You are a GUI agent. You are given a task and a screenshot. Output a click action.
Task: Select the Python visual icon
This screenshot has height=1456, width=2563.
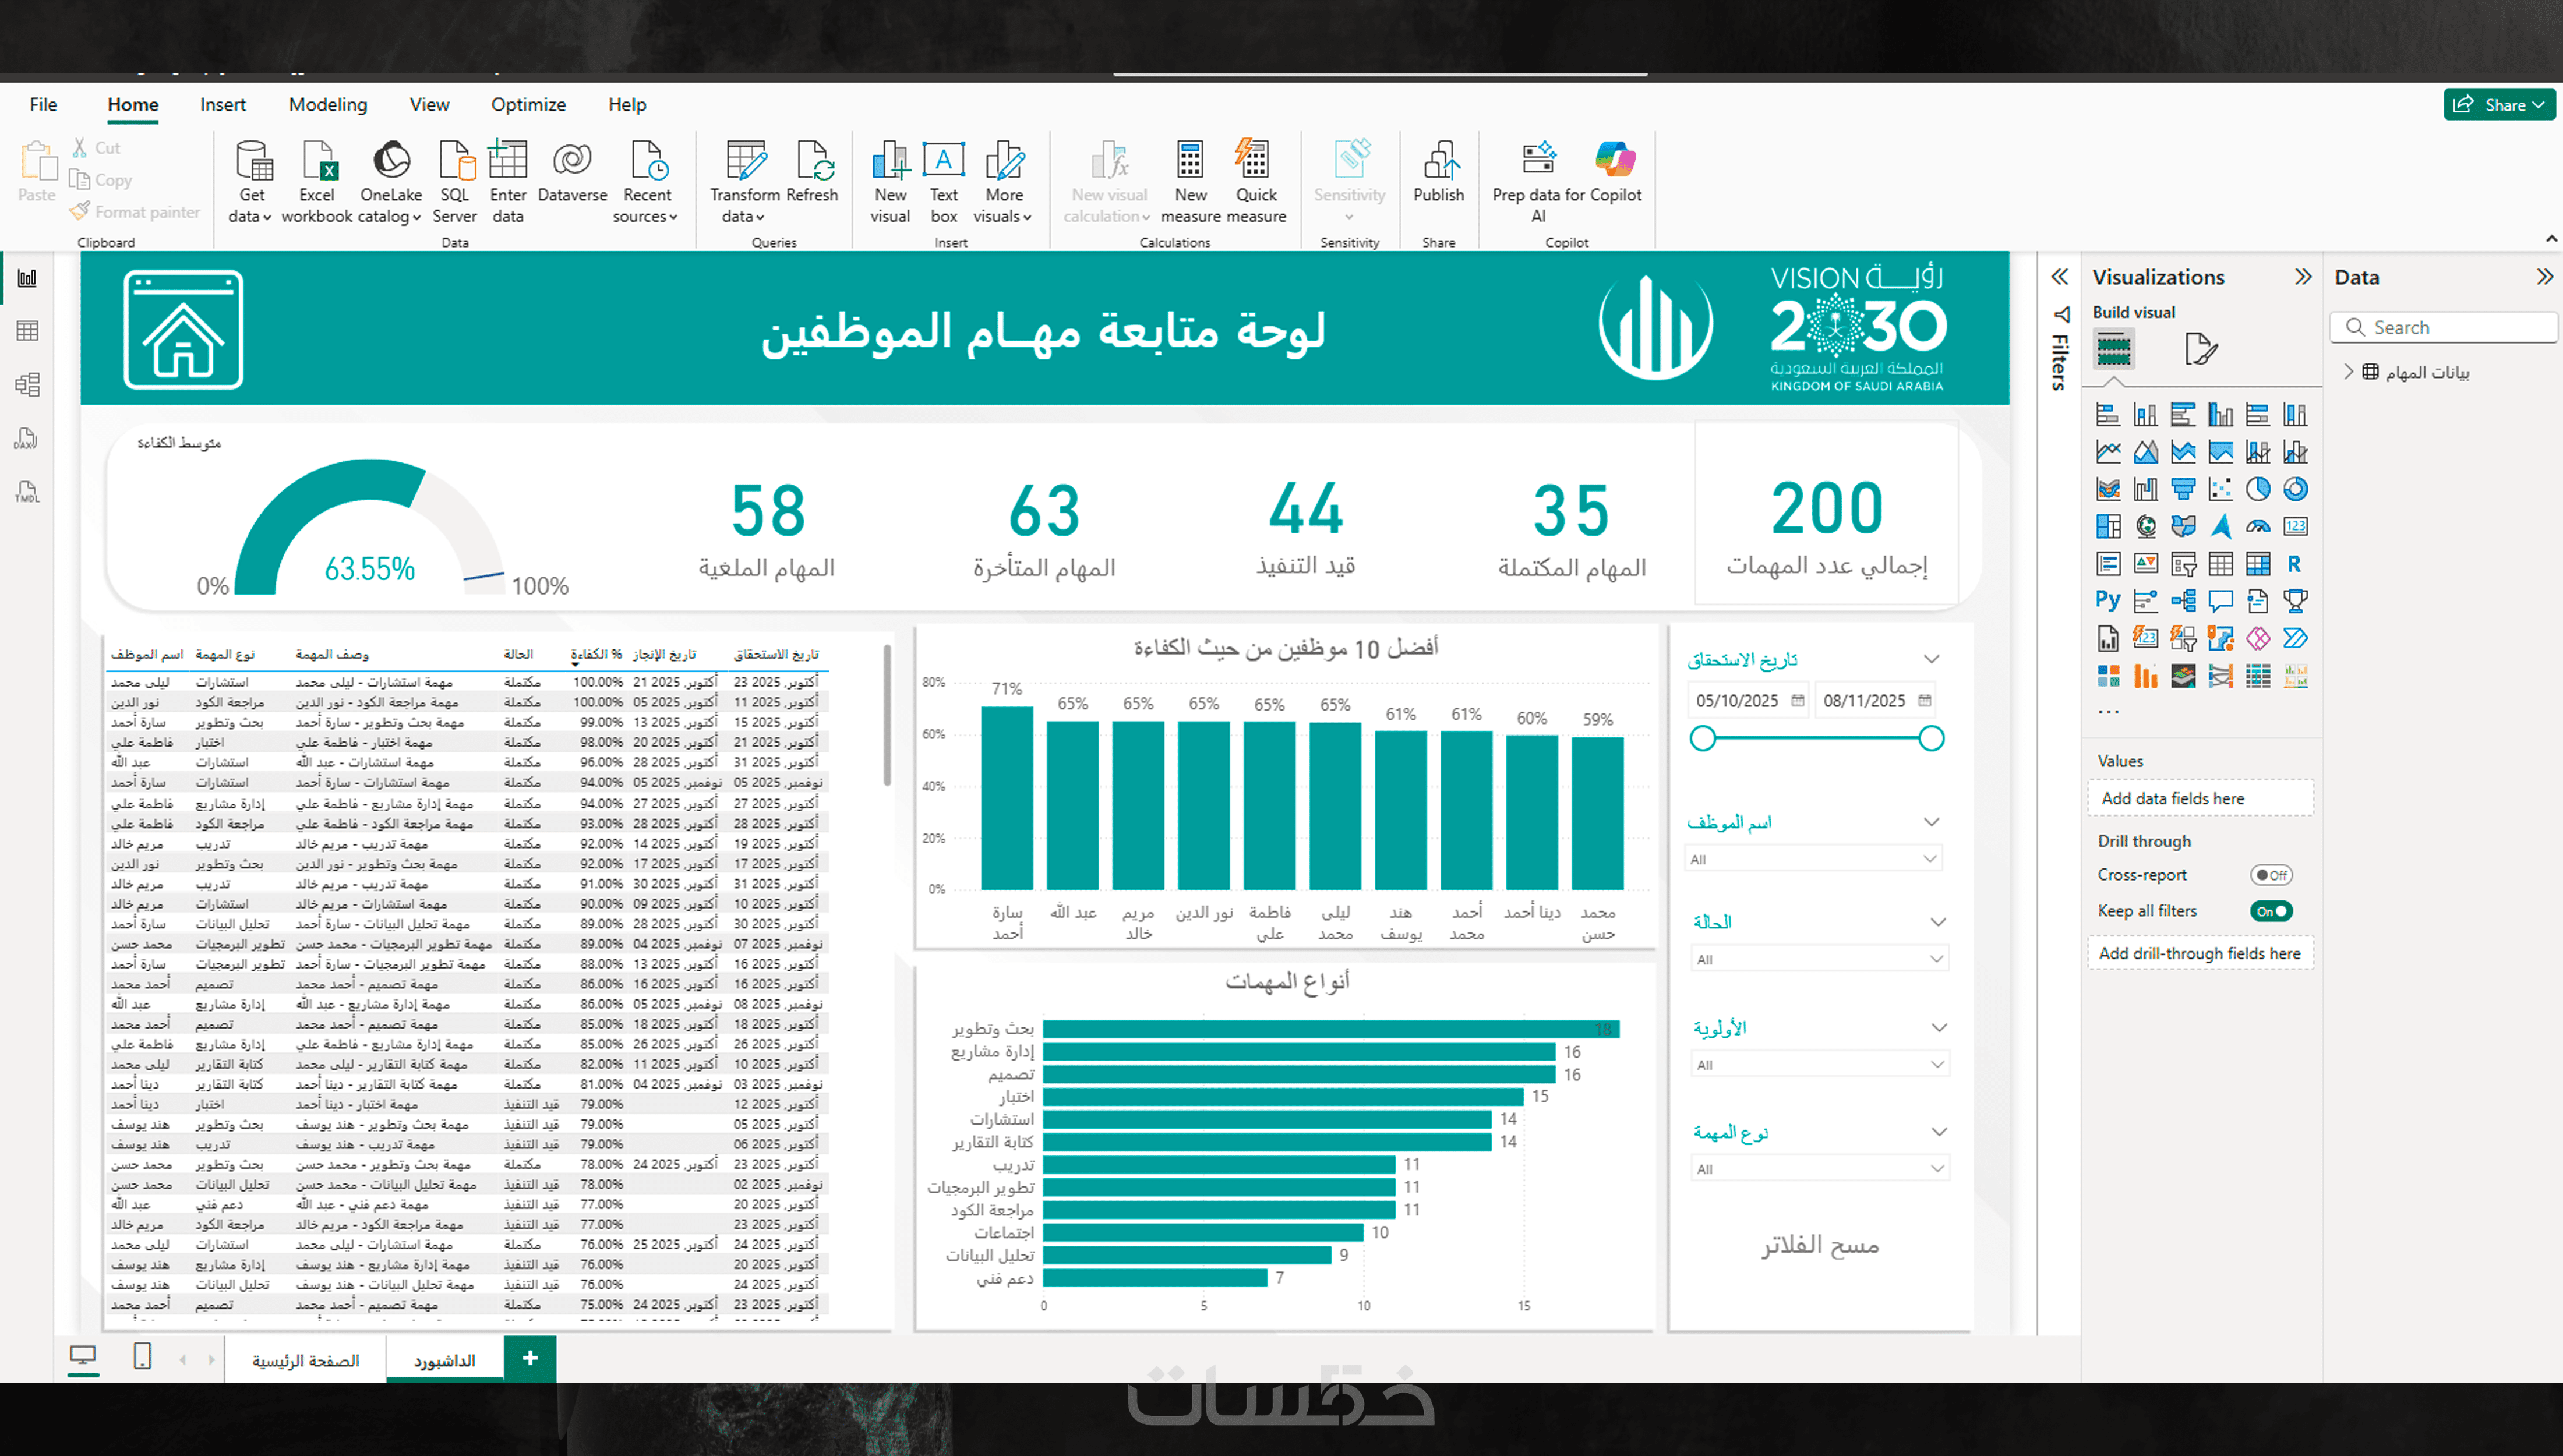(2107, 600)
